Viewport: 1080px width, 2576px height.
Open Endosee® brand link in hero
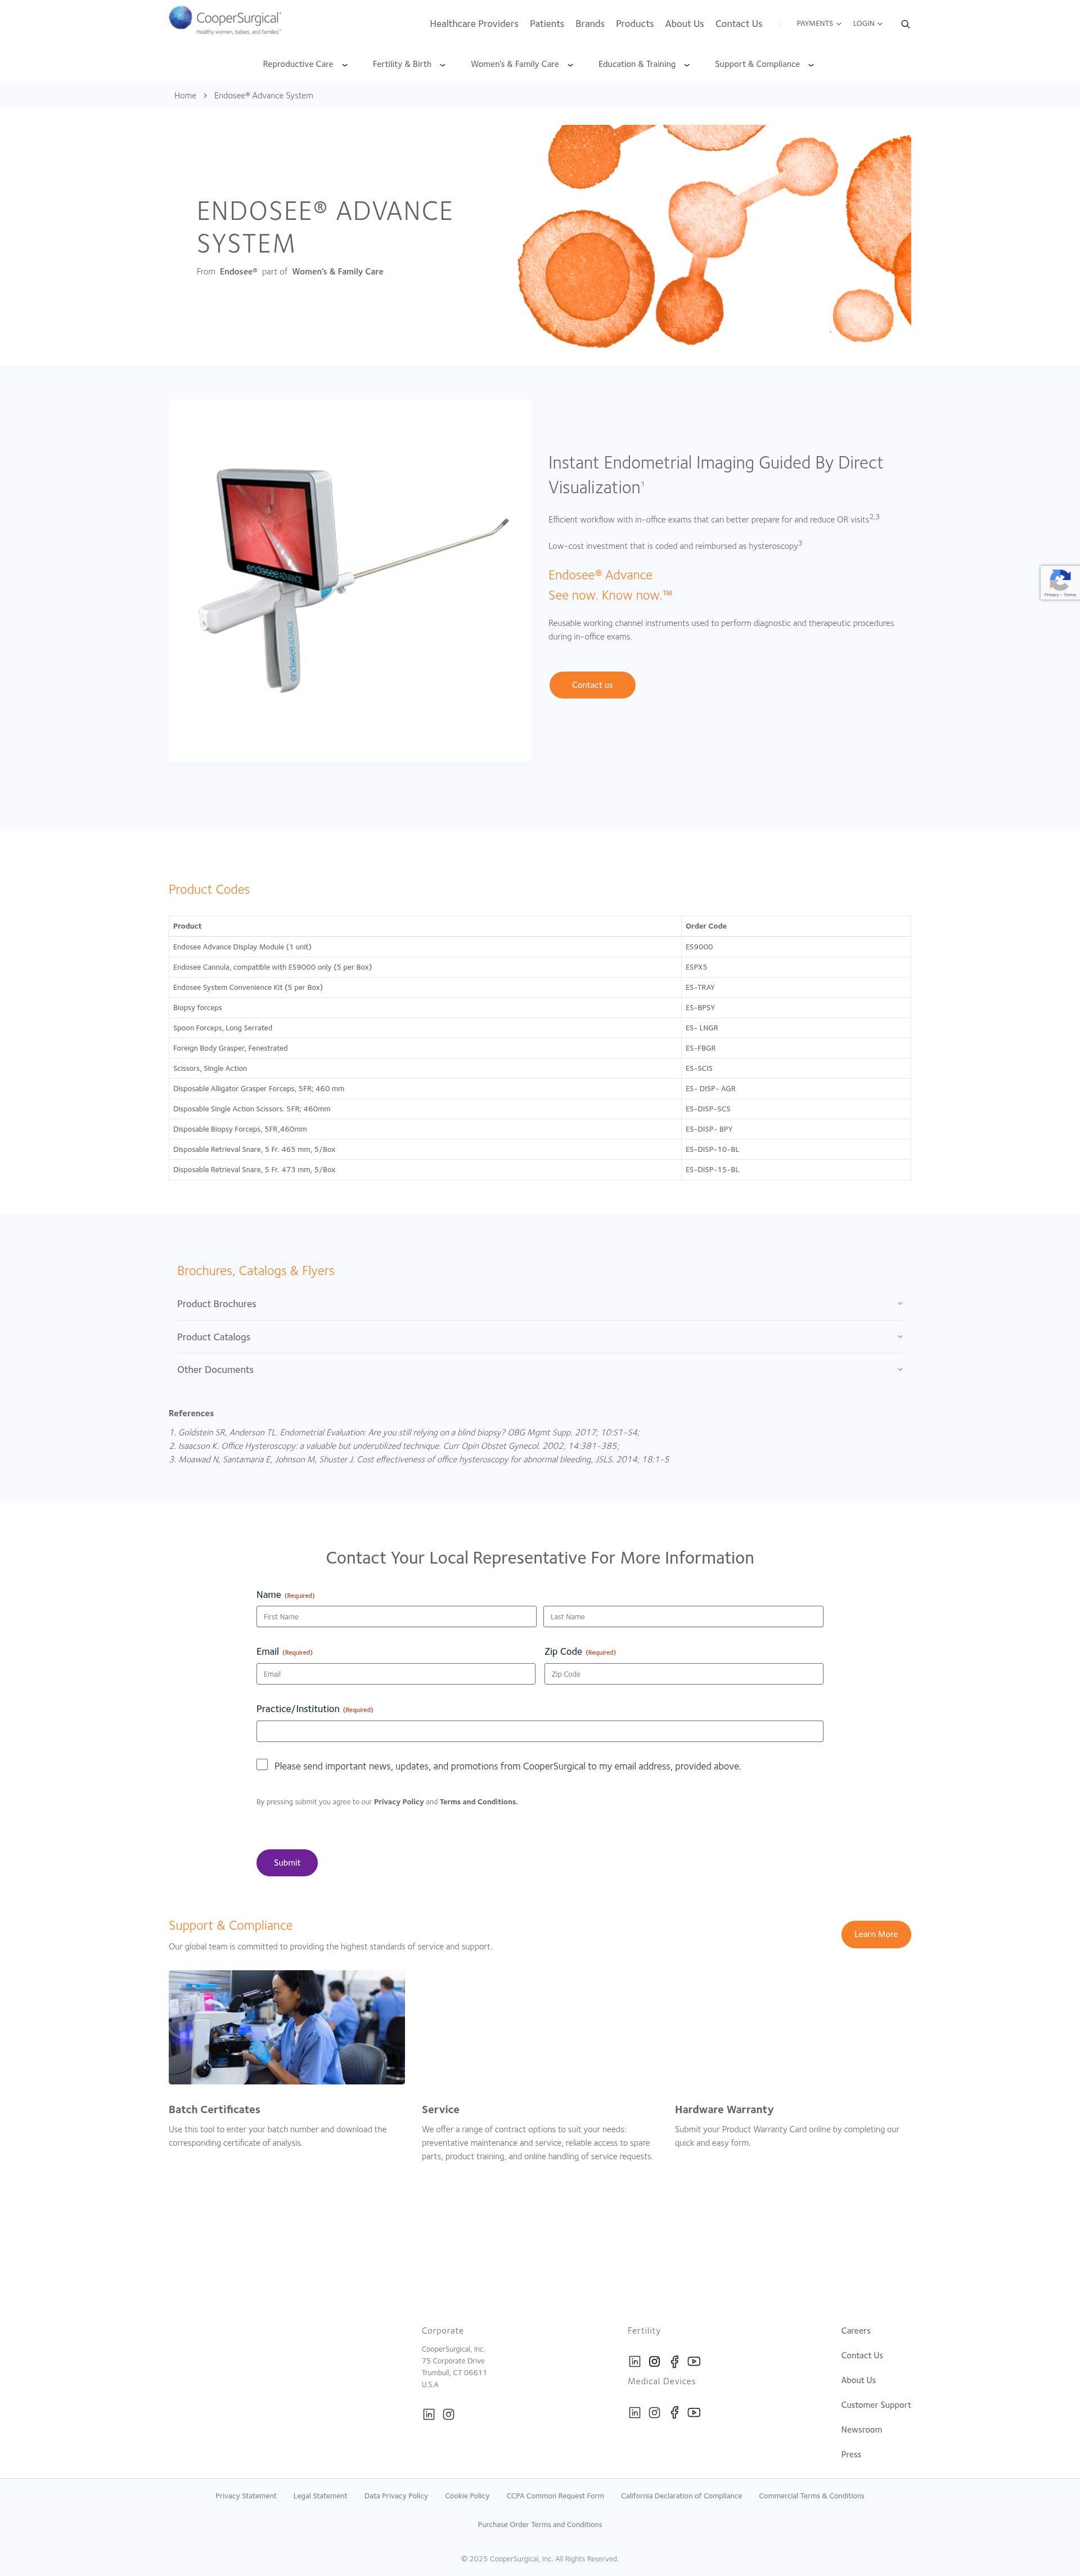click(x=238, y=272)
